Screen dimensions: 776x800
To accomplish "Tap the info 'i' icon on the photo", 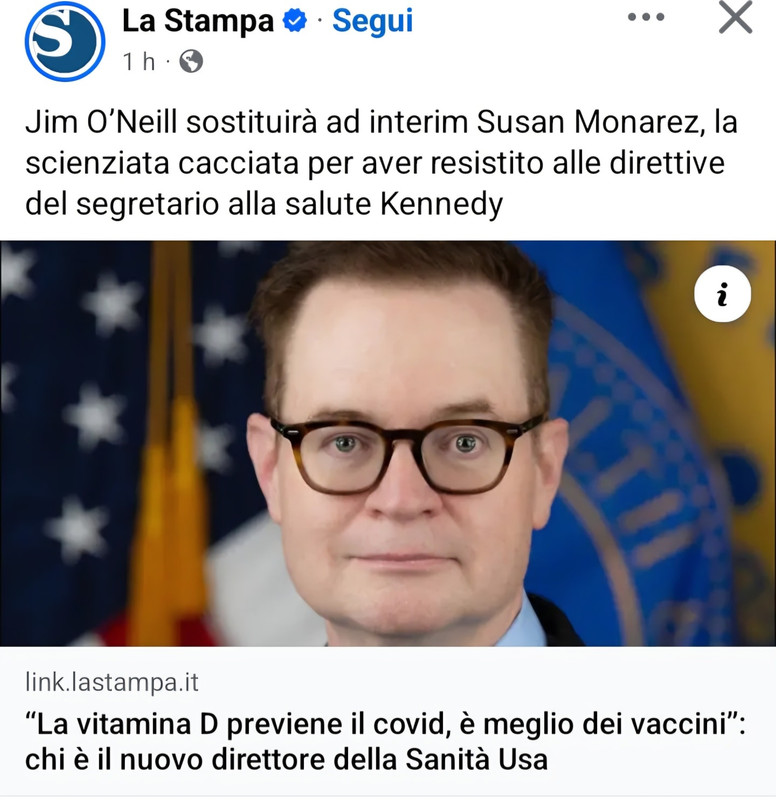I will (722, 294).
